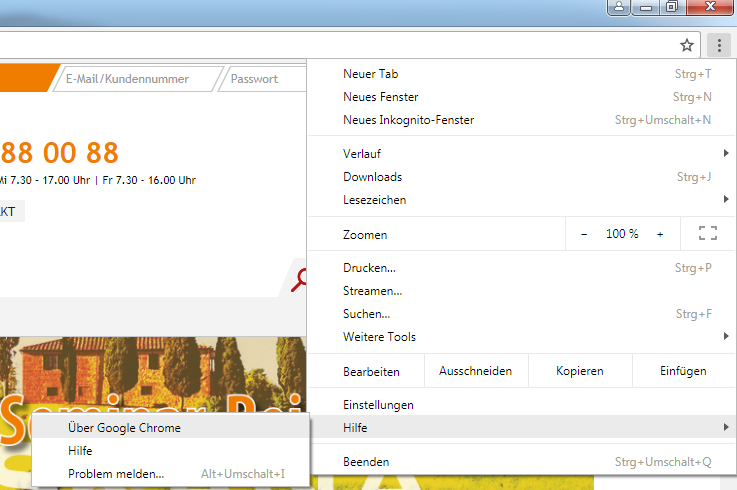Click the Einfügen button

pyautogui.click(x=683, y=371)
